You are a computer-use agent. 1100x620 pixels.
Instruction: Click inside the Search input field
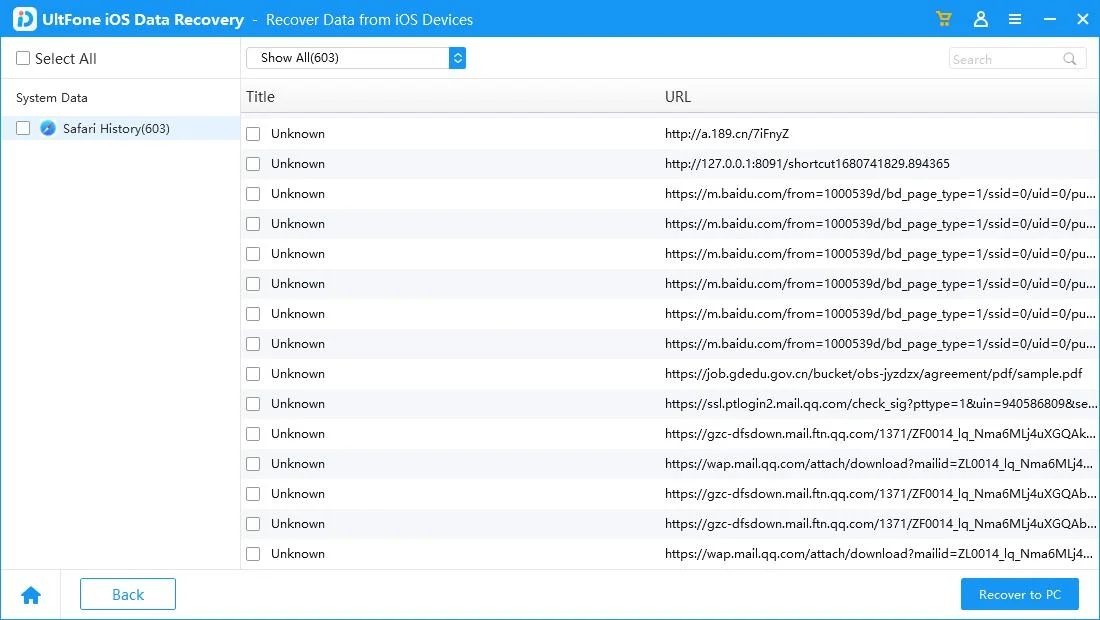coord(1003,59)
